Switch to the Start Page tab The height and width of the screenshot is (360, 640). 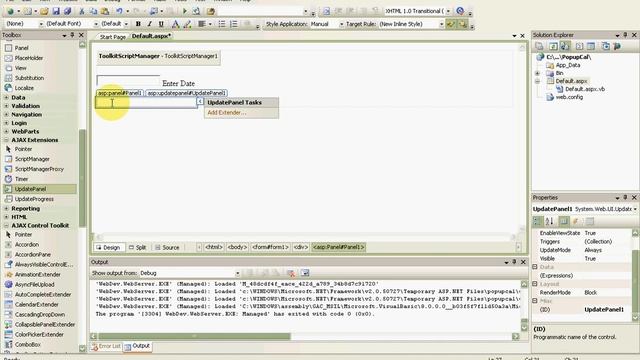[113, 37]
